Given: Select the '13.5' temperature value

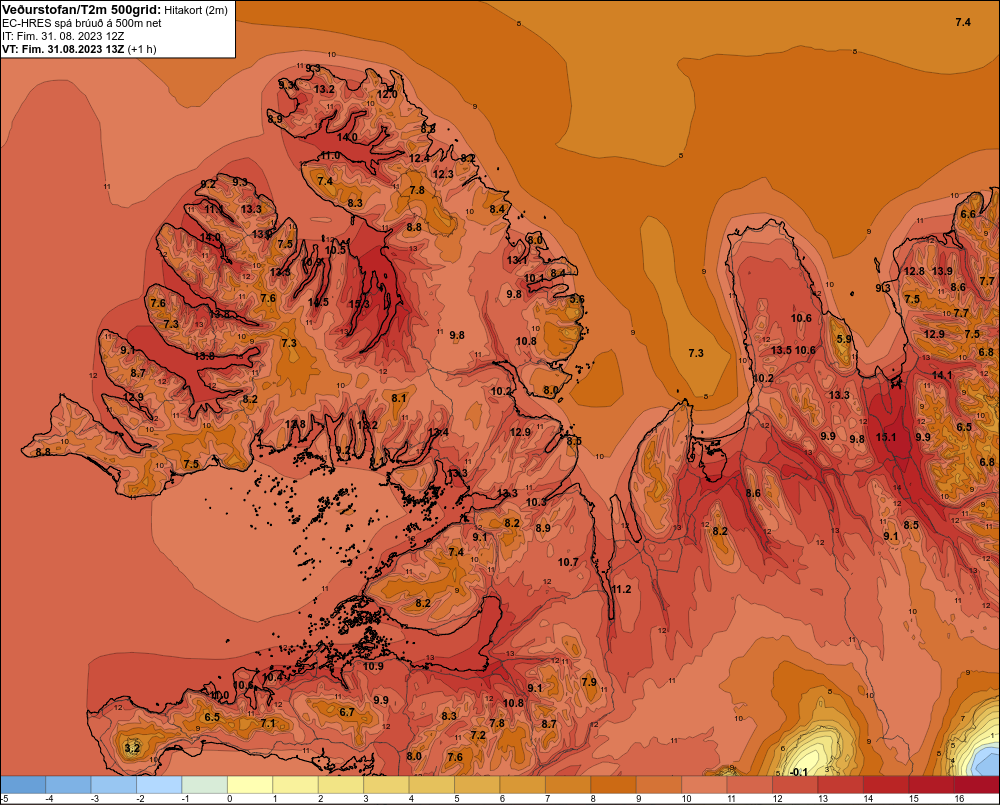Looking at the screenshot, I should (781, 350).
